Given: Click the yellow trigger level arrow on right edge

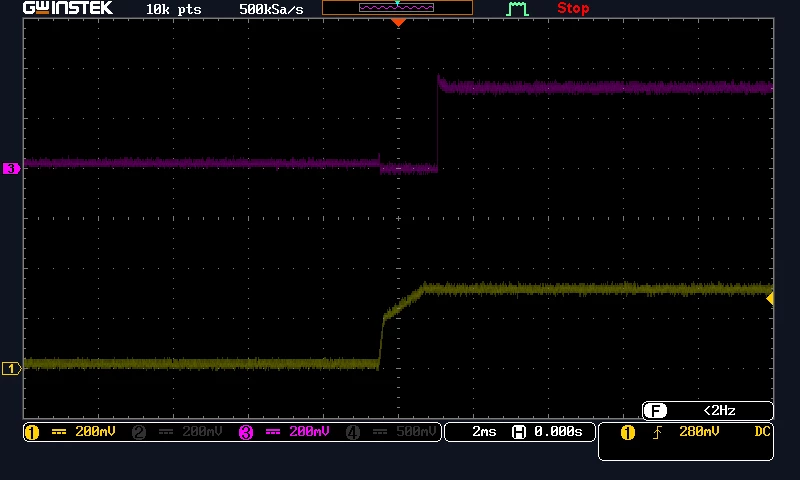Looking at the screenshot, I should pyautogui.click(x=770, y=298).
